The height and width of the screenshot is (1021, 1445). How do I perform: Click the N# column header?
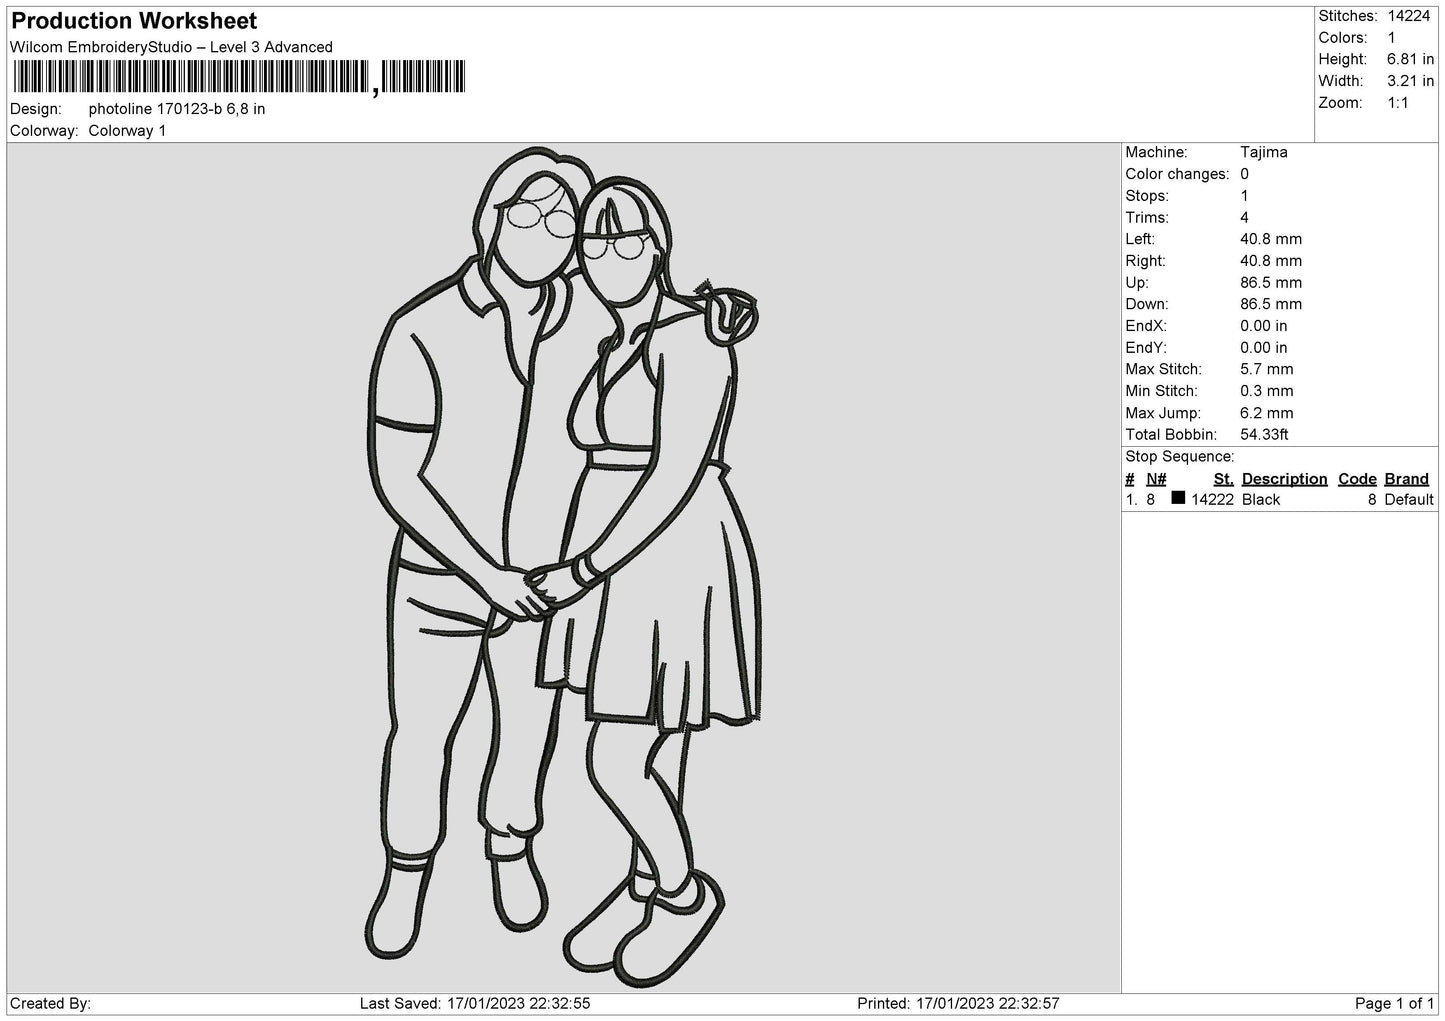[1156, 479]
